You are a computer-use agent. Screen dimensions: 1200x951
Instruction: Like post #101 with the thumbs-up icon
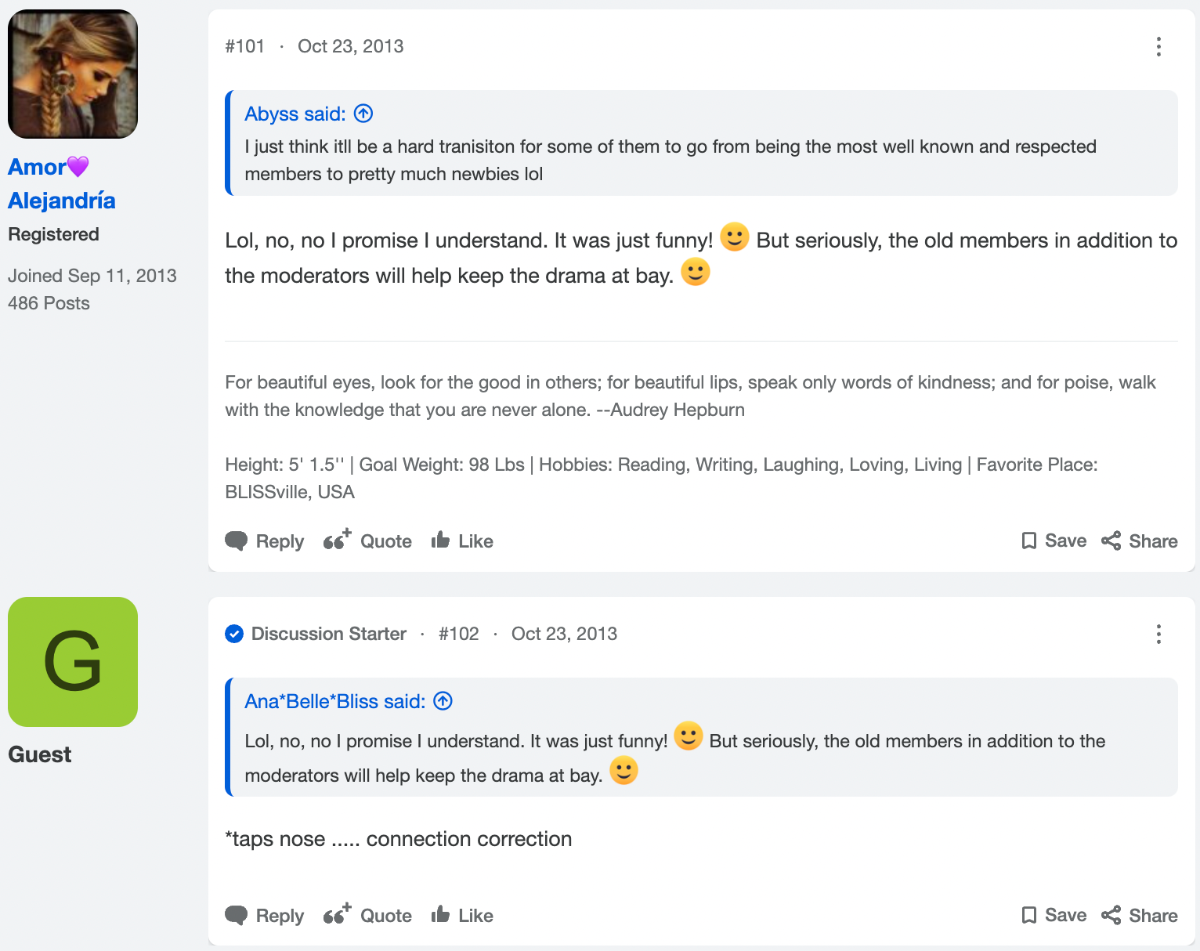(x=440, y=540)
